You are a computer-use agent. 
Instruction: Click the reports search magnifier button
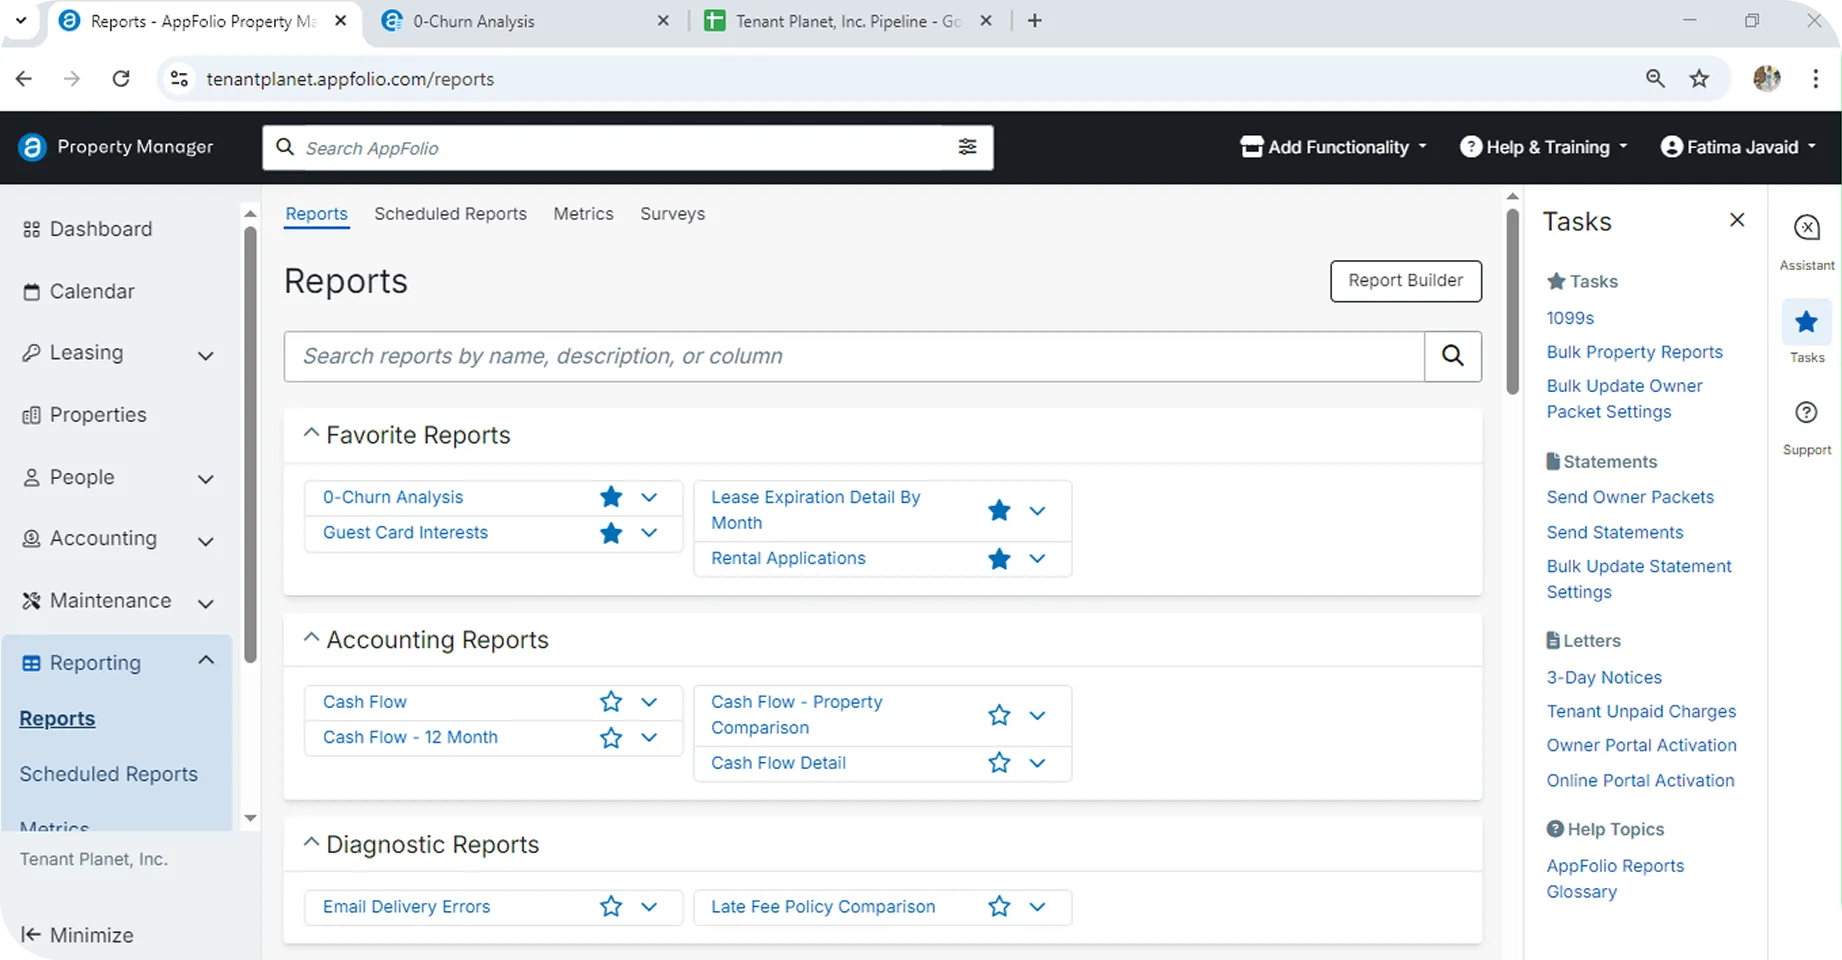tap(1452, 356)
